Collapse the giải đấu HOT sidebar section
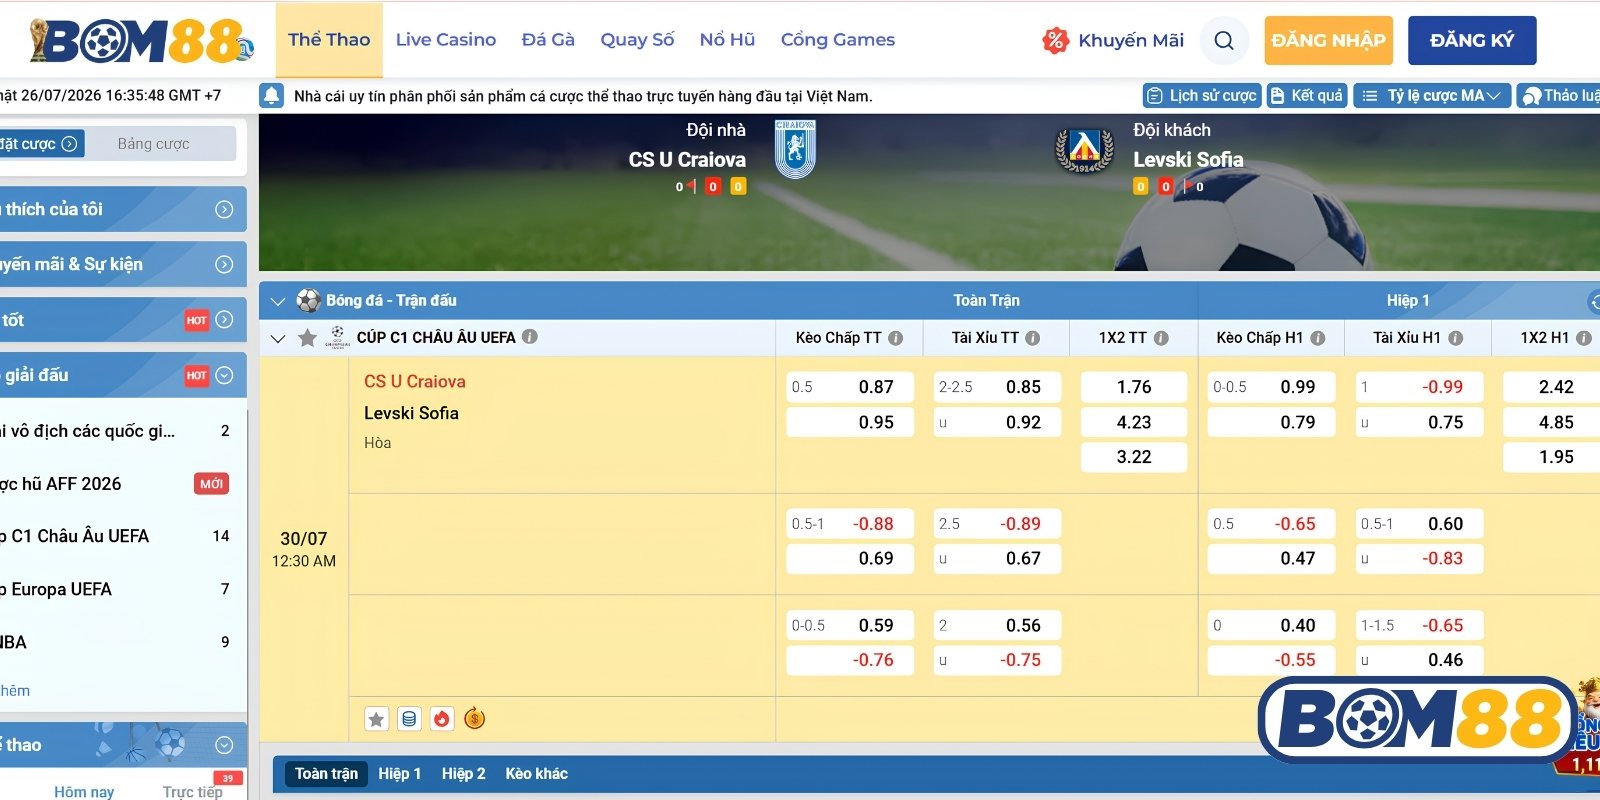 click(122, 375)
